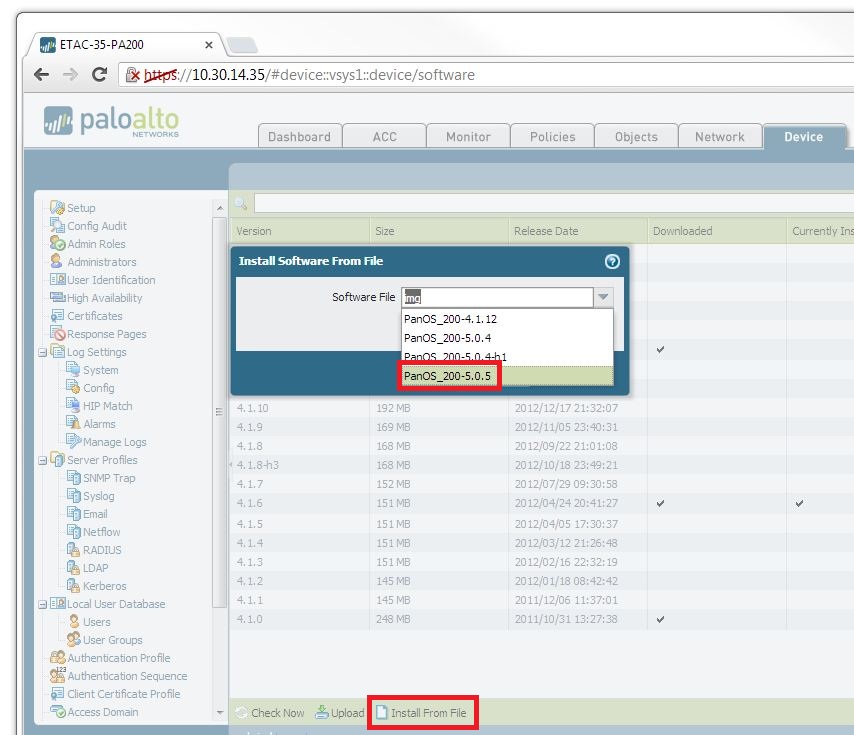Click the Upload button
This screenshot has width=854, height=735.
340,713
